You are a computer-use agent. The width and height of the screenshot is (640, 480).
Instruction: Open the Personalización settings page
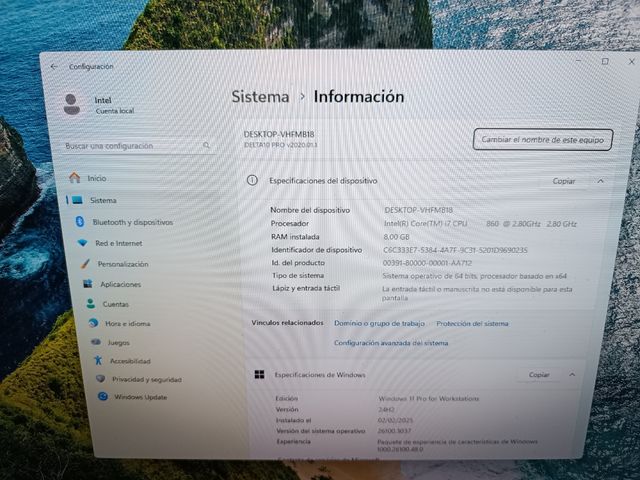click(123, 264)
